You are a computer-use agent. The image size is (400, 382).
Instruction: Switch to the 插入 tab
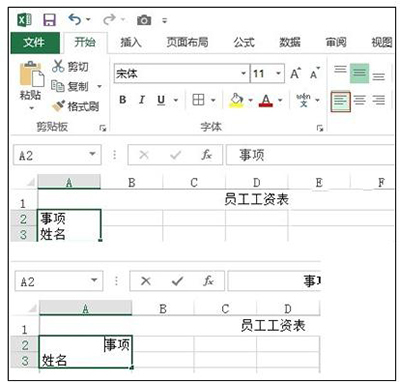tap(131, 42)
